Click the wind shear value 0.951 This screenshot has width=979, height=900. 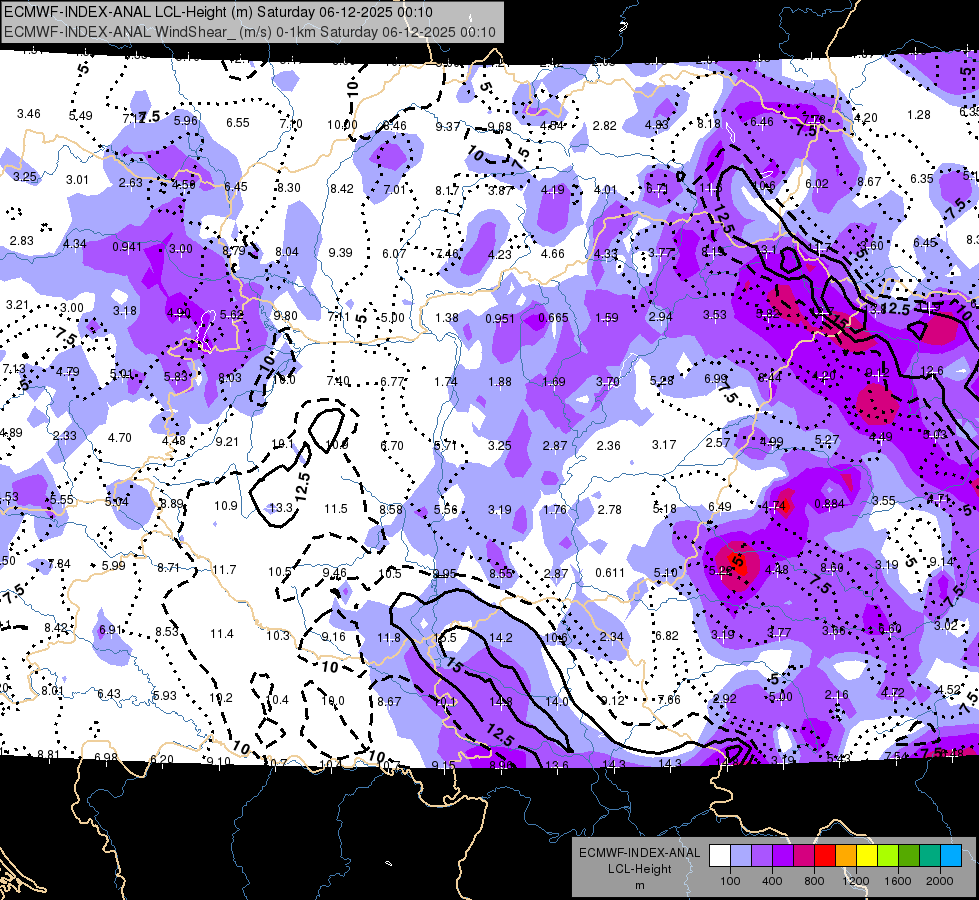click(x=500, y=319)
